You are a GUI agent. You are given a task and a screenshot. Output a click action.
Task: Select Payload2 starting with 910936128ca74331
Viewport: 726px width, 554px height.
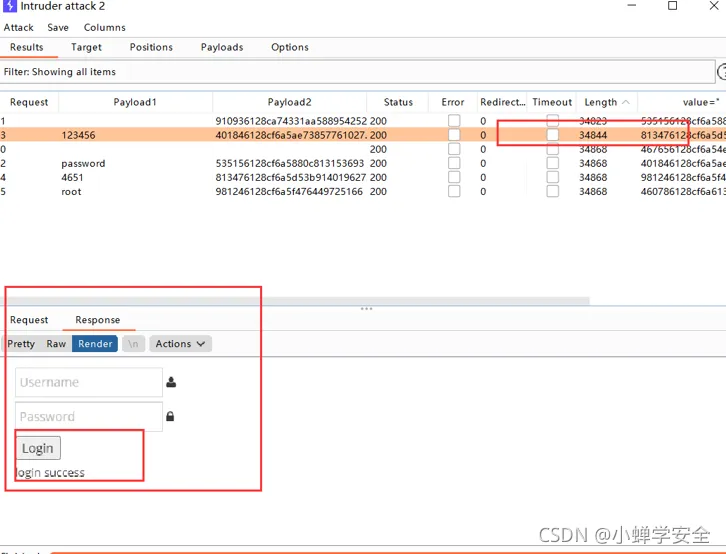(291, 121)
